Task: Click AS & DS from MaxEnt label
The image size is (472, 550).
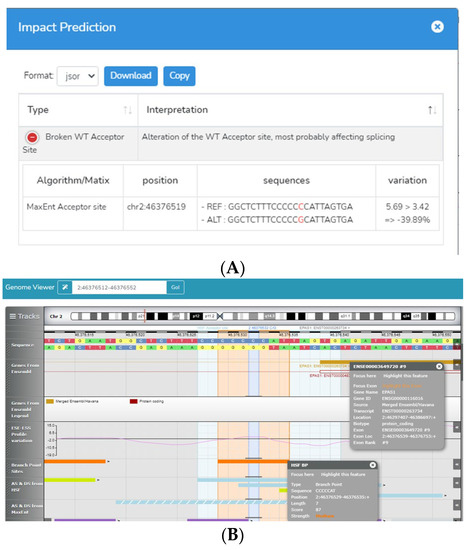Action: click(x=27, y=509)
